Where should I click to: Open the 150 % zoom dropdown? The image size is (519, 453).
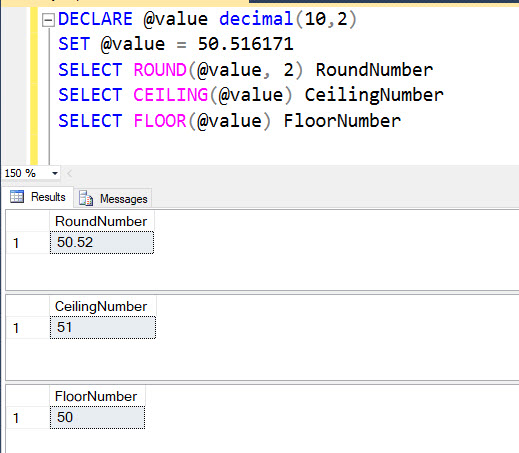pos(55,173)
